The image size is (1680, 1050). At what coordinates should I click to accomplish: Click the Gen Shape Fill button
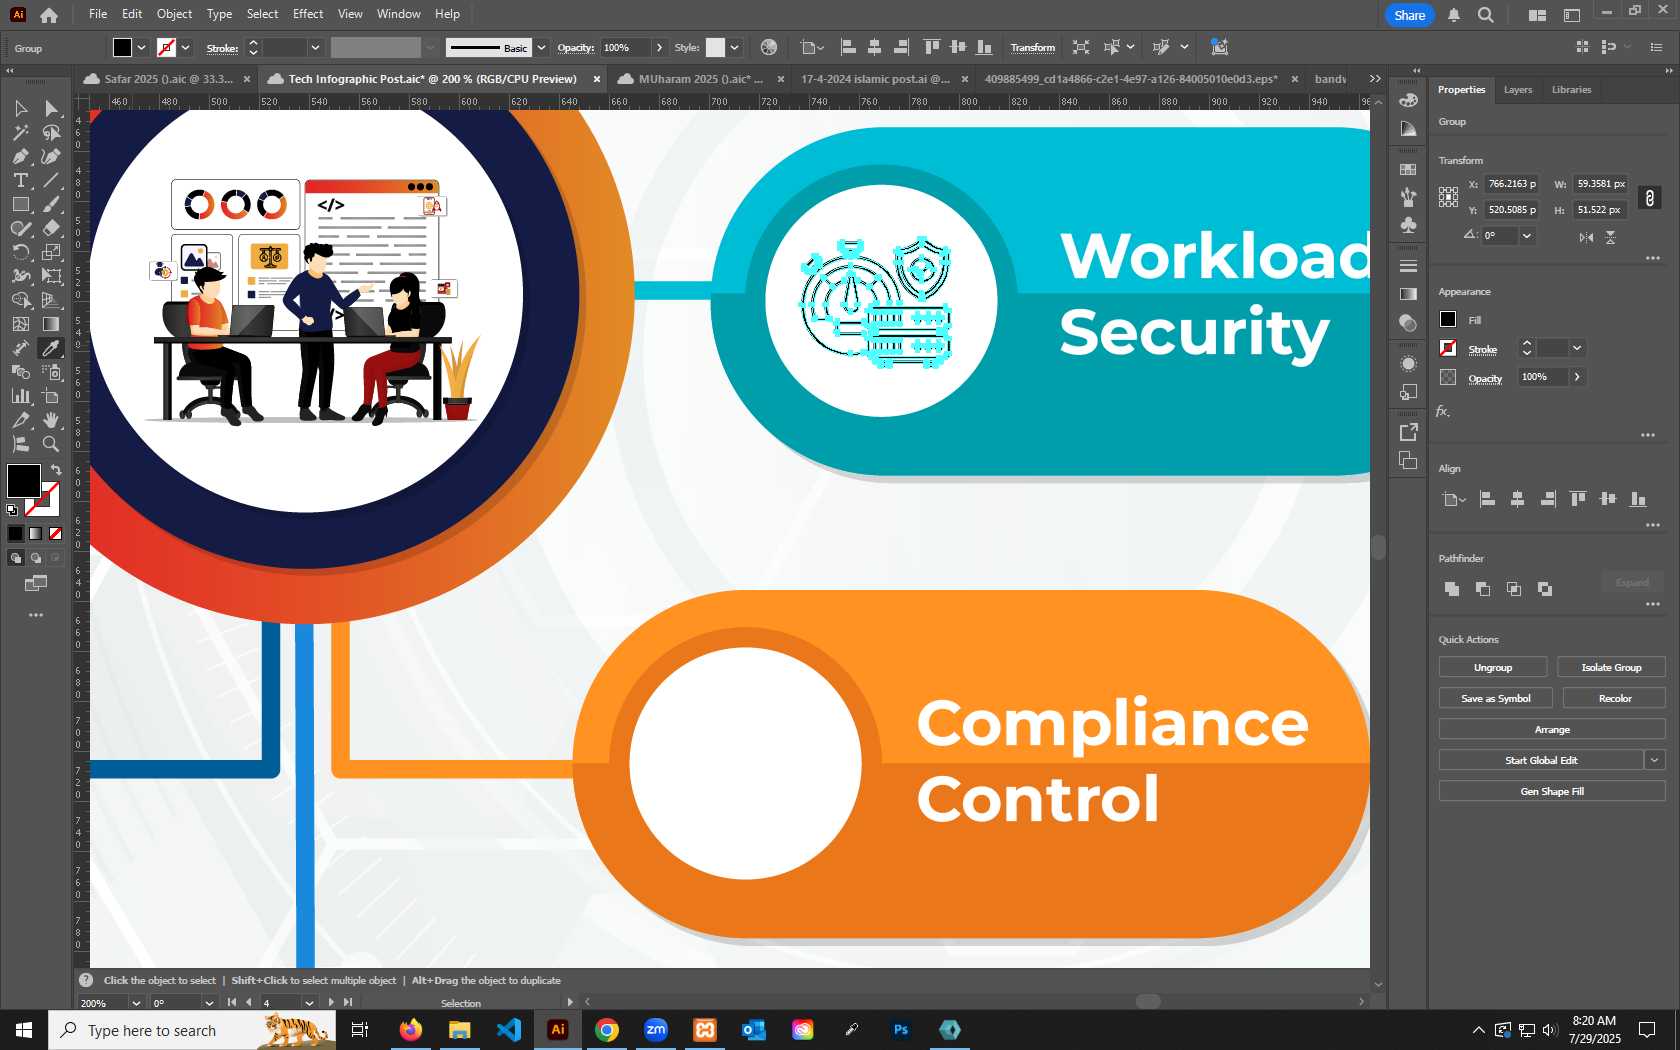[x=1552, y=791]
